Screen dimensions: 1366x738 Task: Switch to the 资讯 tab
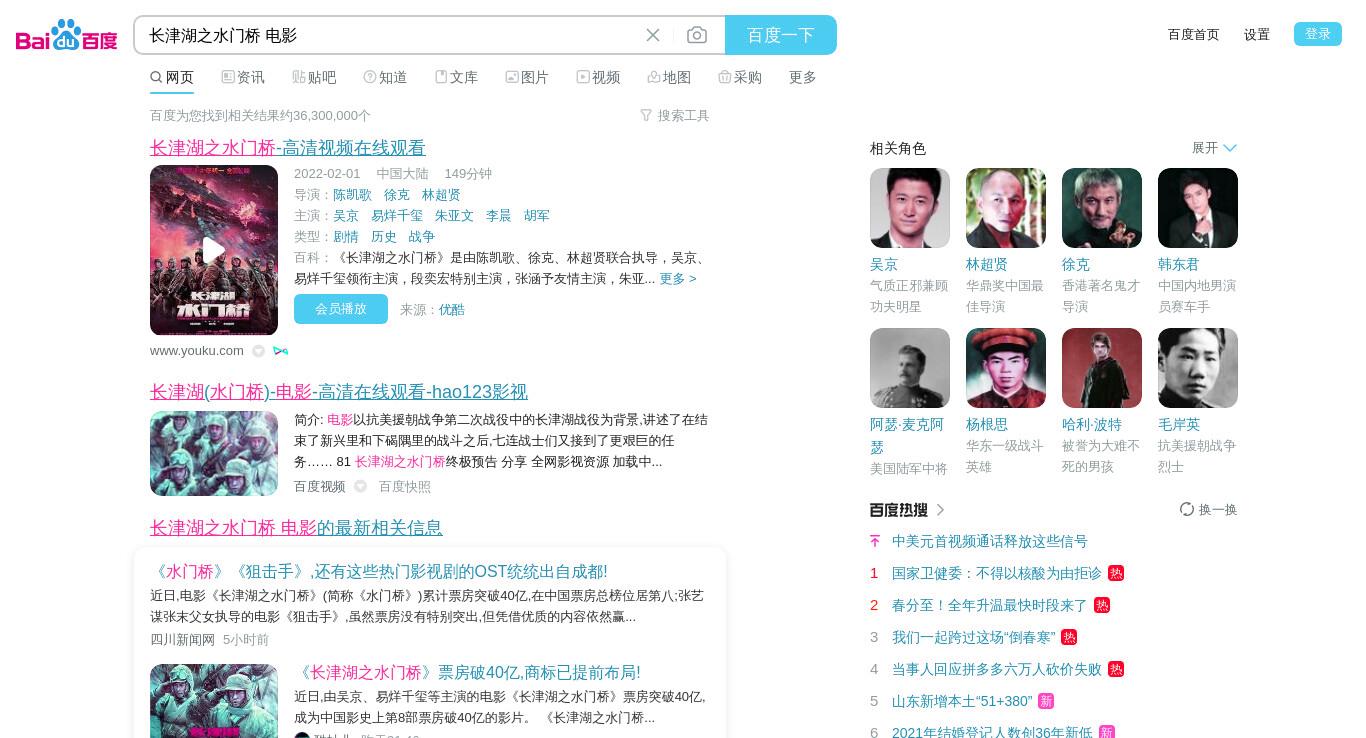(243, 77)
